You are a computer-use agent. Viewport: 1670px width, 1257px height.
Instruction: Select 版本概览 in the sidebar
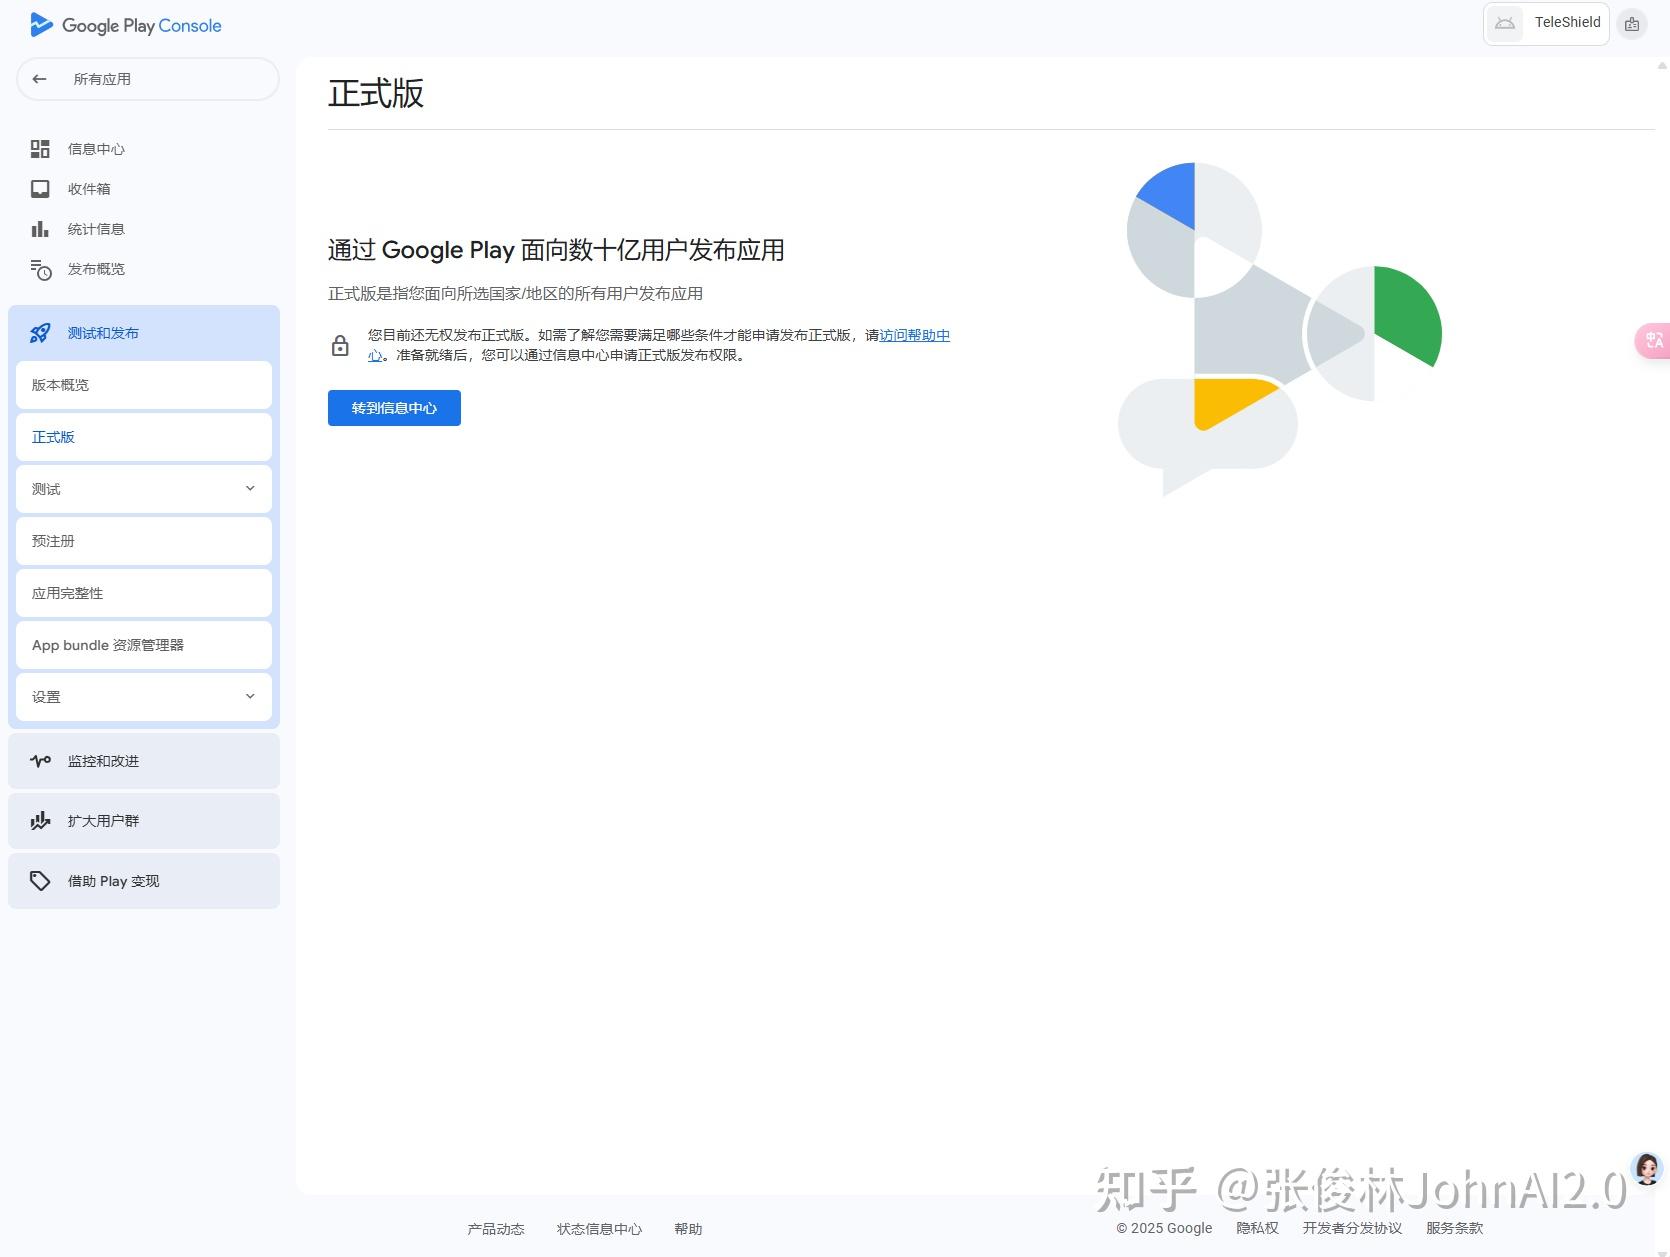tap(144, 385)
